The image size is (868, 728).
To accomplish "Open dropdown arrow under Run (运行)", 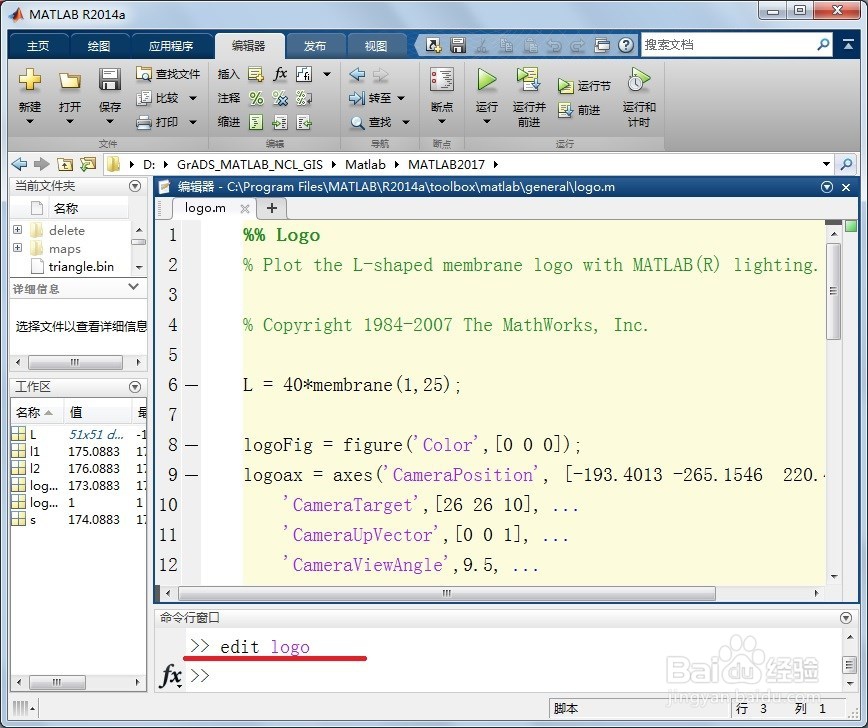I will (487, 121).
